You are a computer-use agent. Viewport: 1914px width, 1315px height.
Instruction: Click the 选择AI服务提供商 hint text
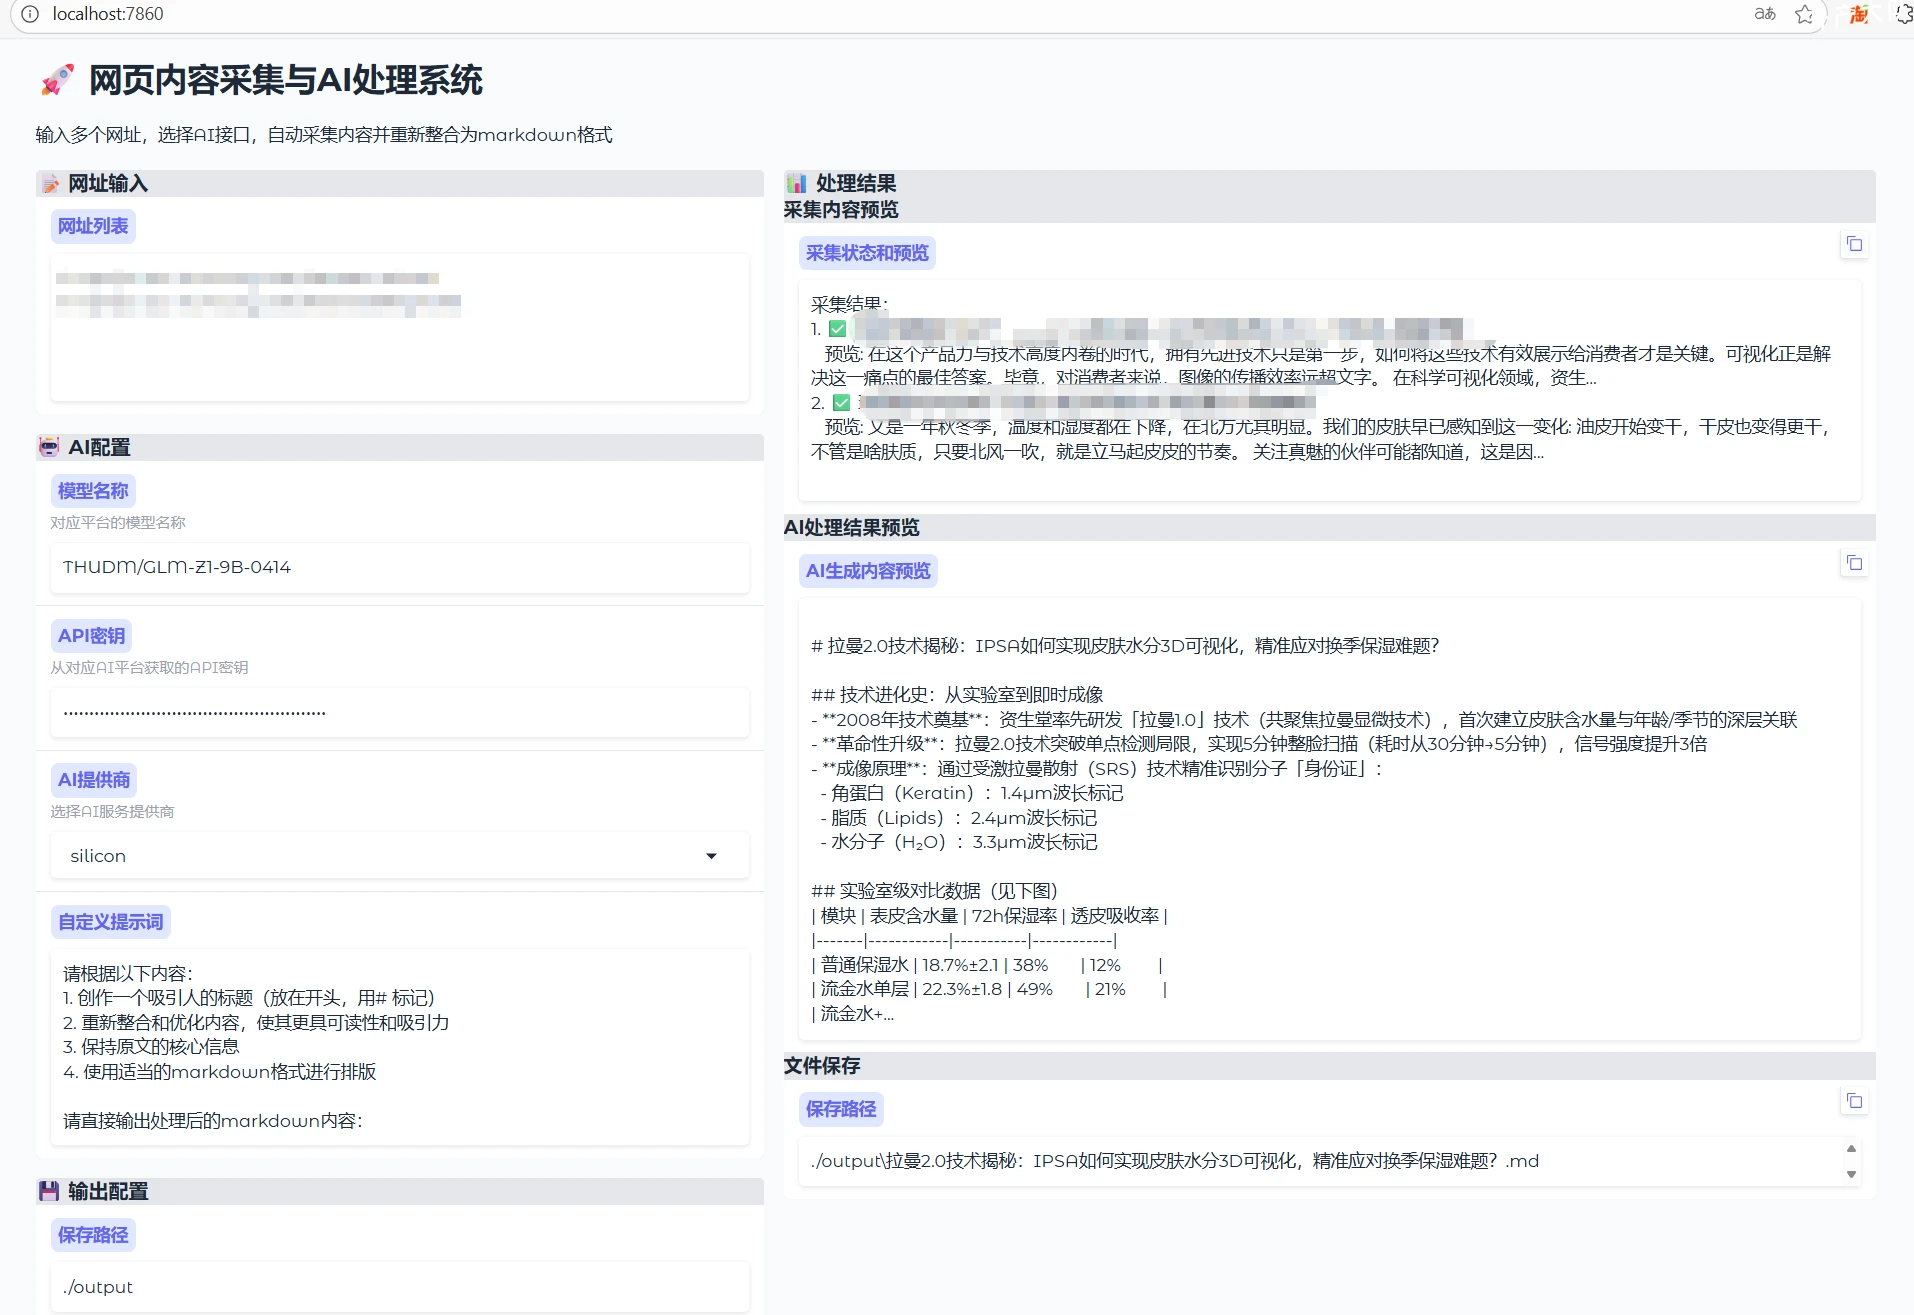point(112,812)
